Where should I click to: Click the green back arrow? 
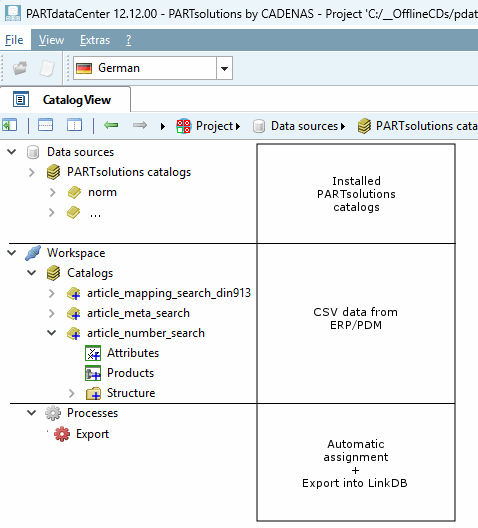pos(111,125)
